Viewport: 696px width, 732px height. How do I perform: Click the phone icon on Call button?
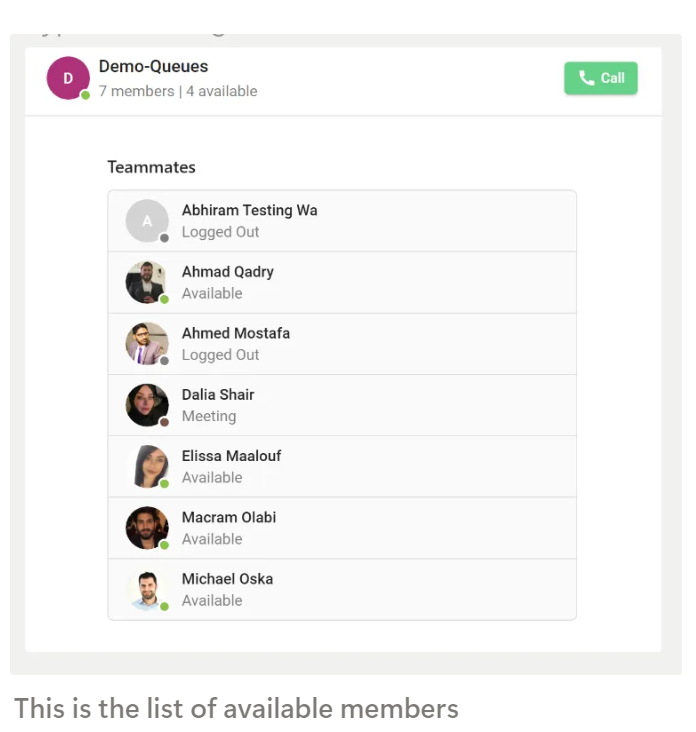tap(586, 77)
